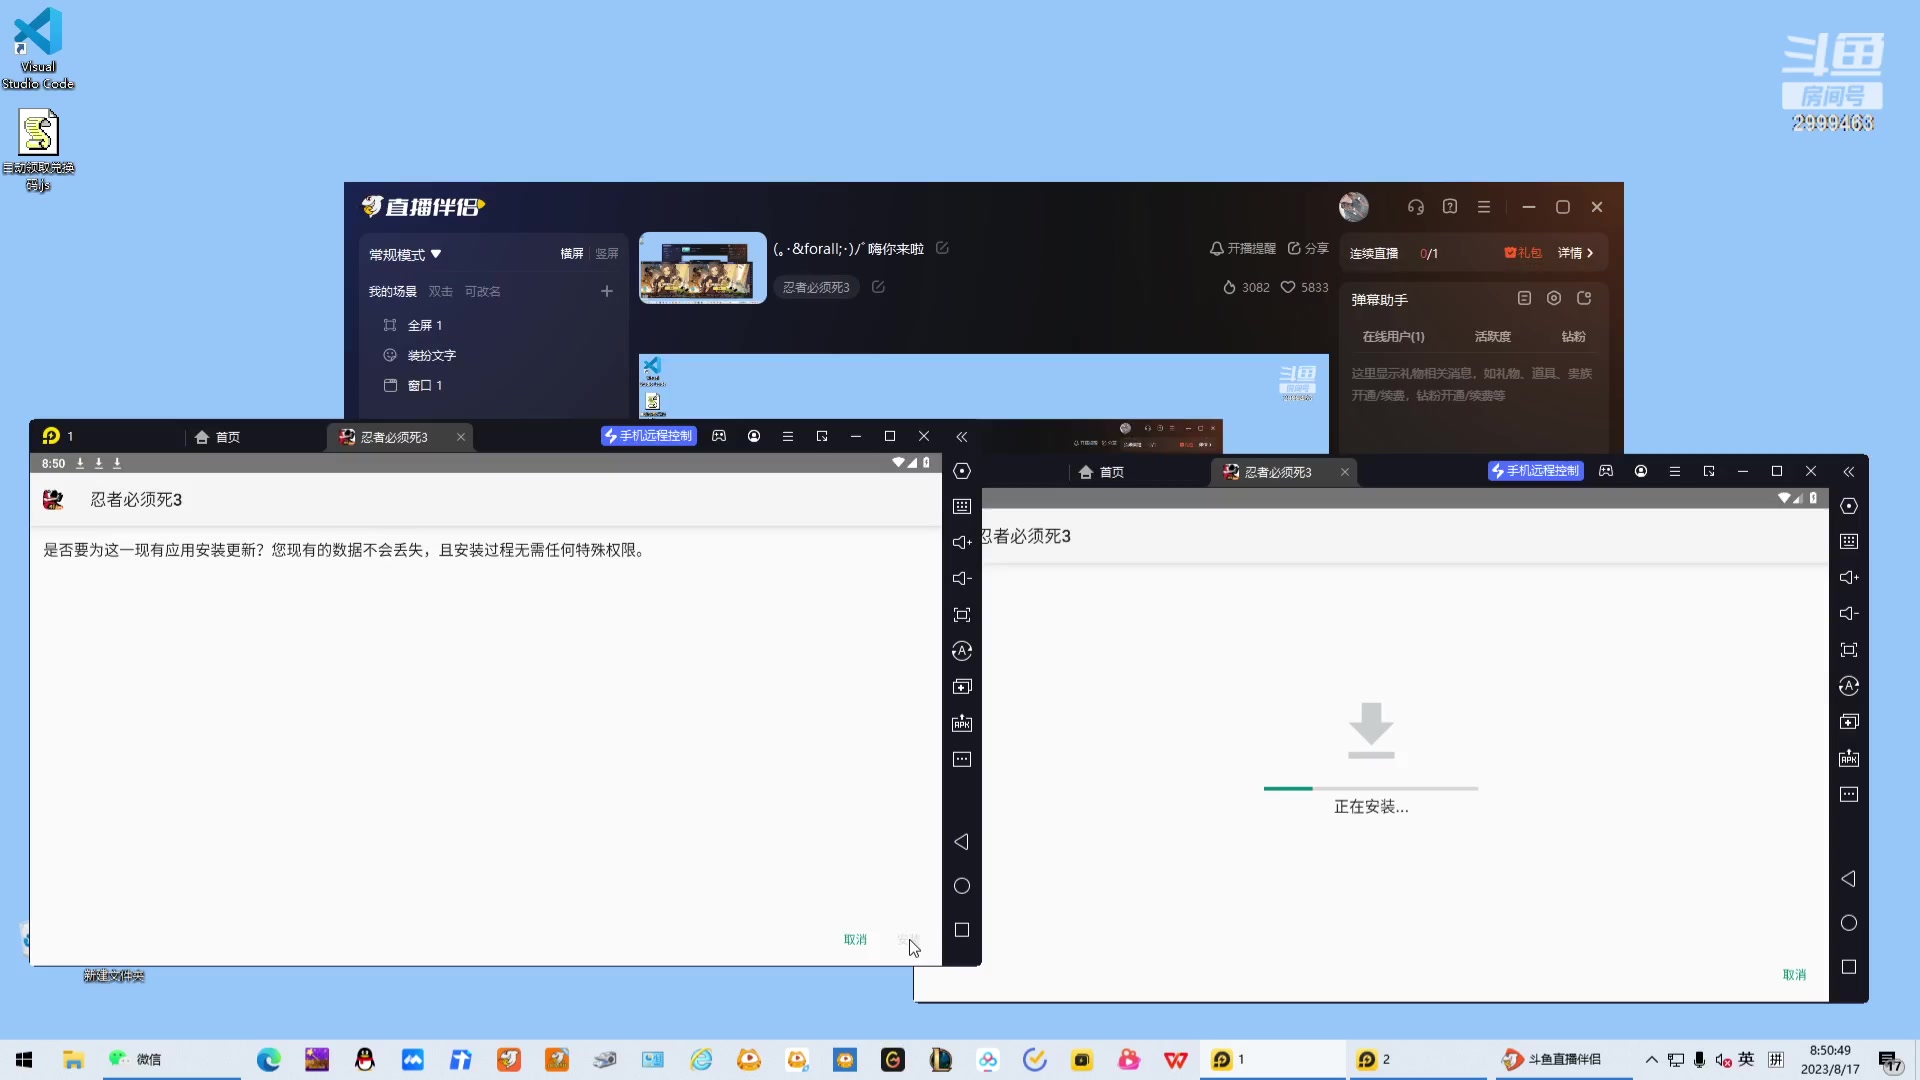The width and height of the screenshot is (1920, 1080).
Task: Click APK install icon in emulator 2 sidebar
Action: click(1849, 758)
